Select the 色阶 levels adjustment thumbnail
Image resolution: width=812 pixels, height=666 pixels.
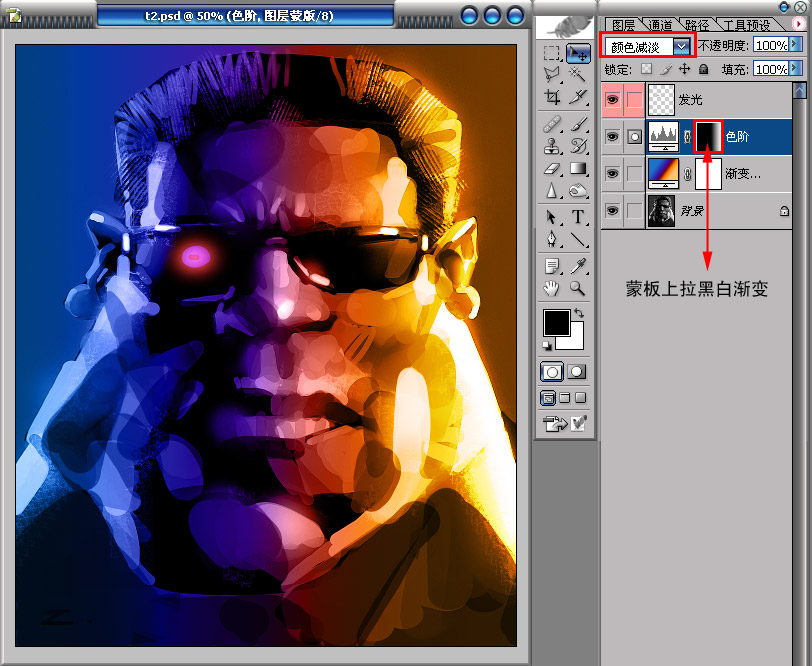coord(663,137)
